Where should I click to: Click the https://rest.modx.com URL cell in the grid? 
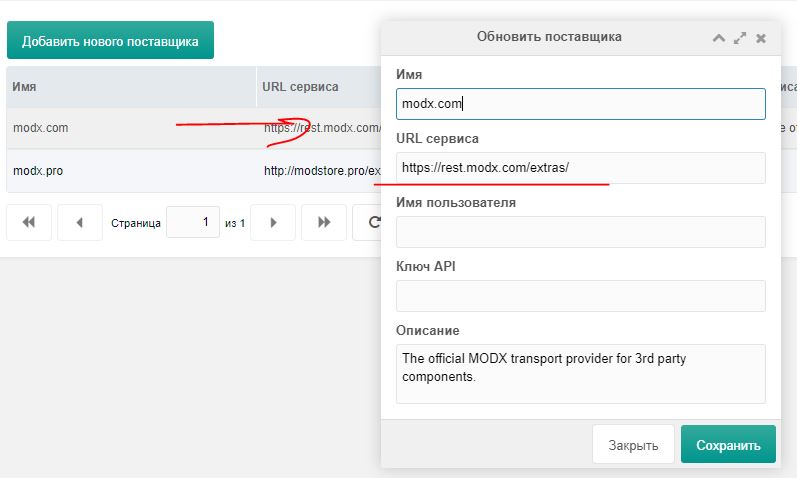click(x=319, y=128)
